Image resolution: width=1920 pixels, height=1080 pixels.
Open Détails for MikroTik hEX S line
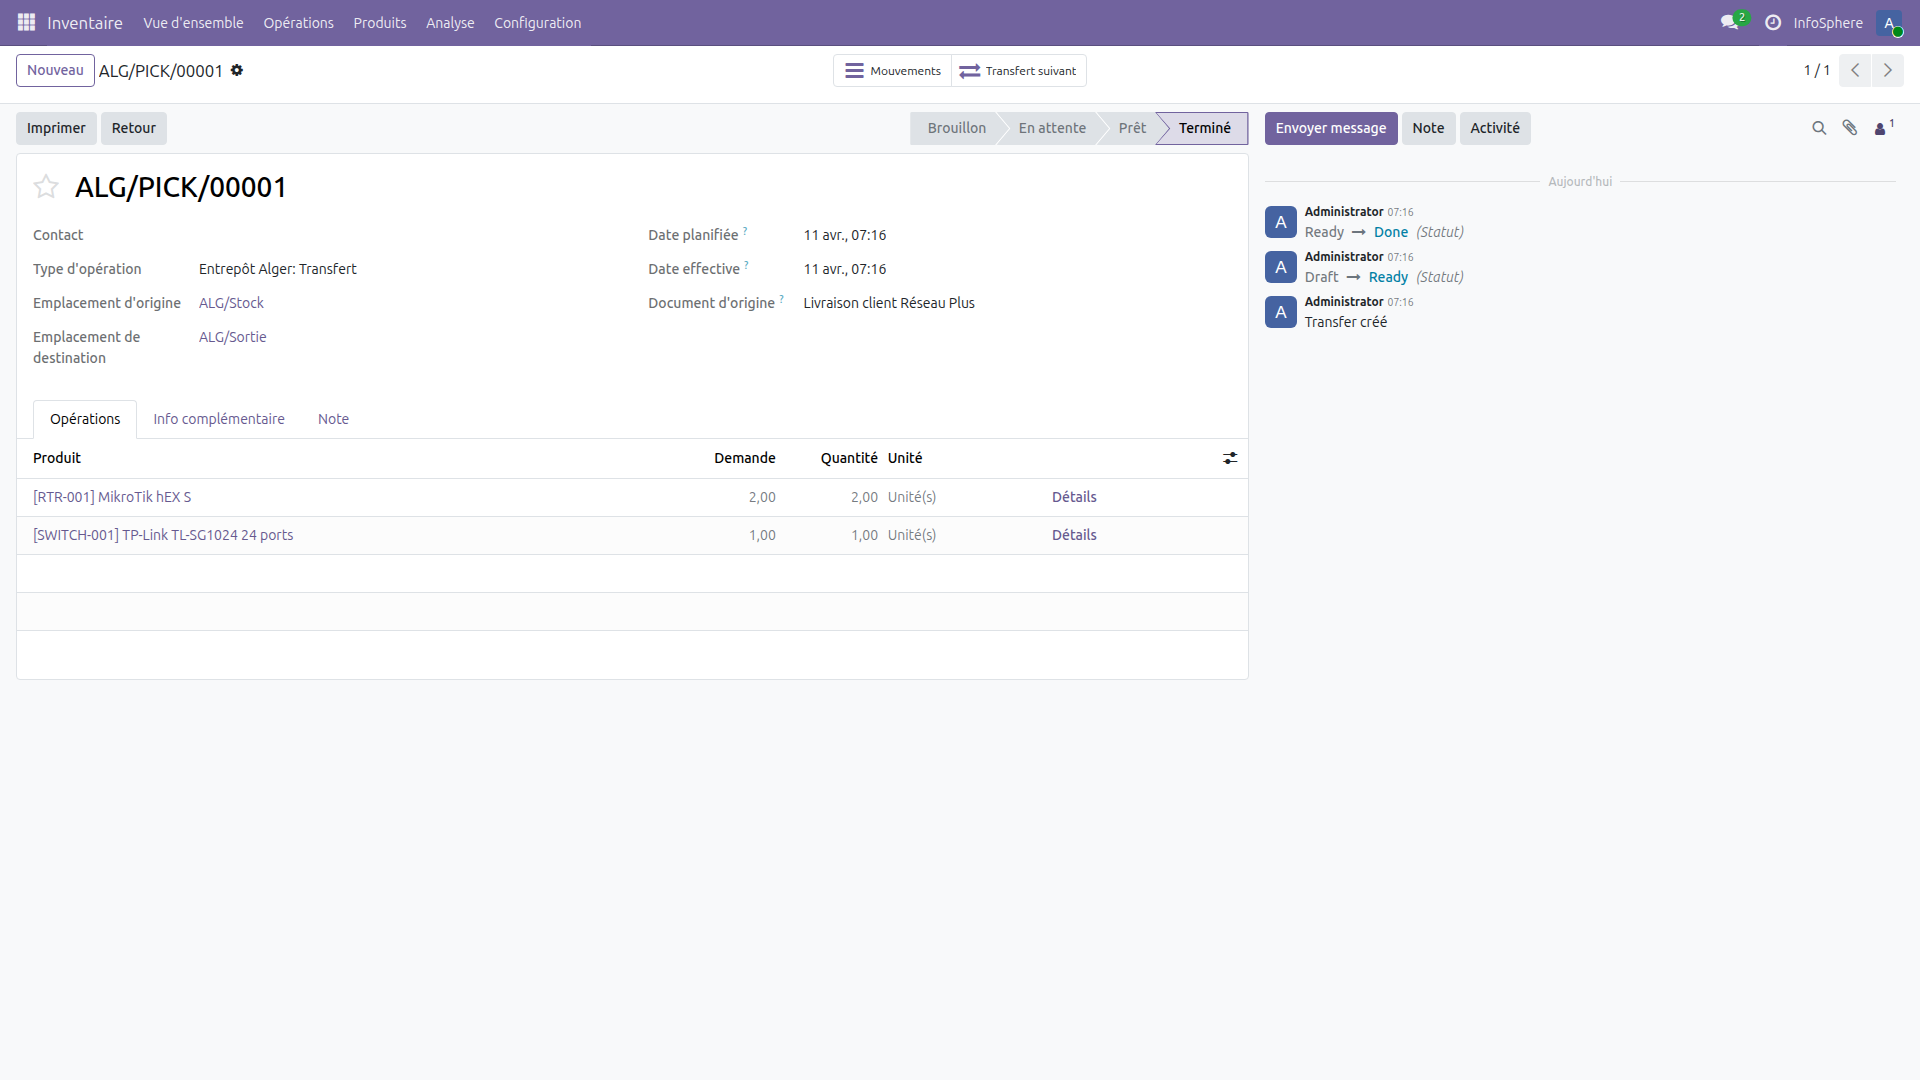click(1074, 497)
